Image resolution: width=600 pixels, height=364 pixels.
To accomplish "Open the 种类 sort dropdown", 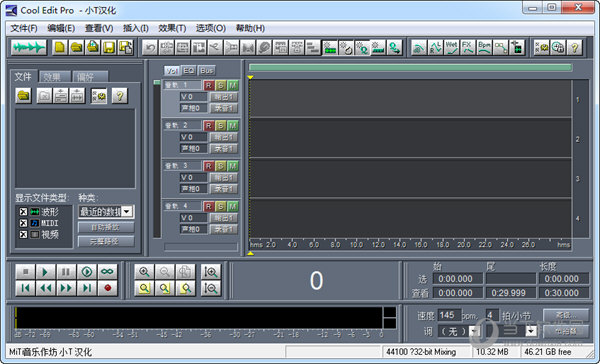I will point(127,211).
